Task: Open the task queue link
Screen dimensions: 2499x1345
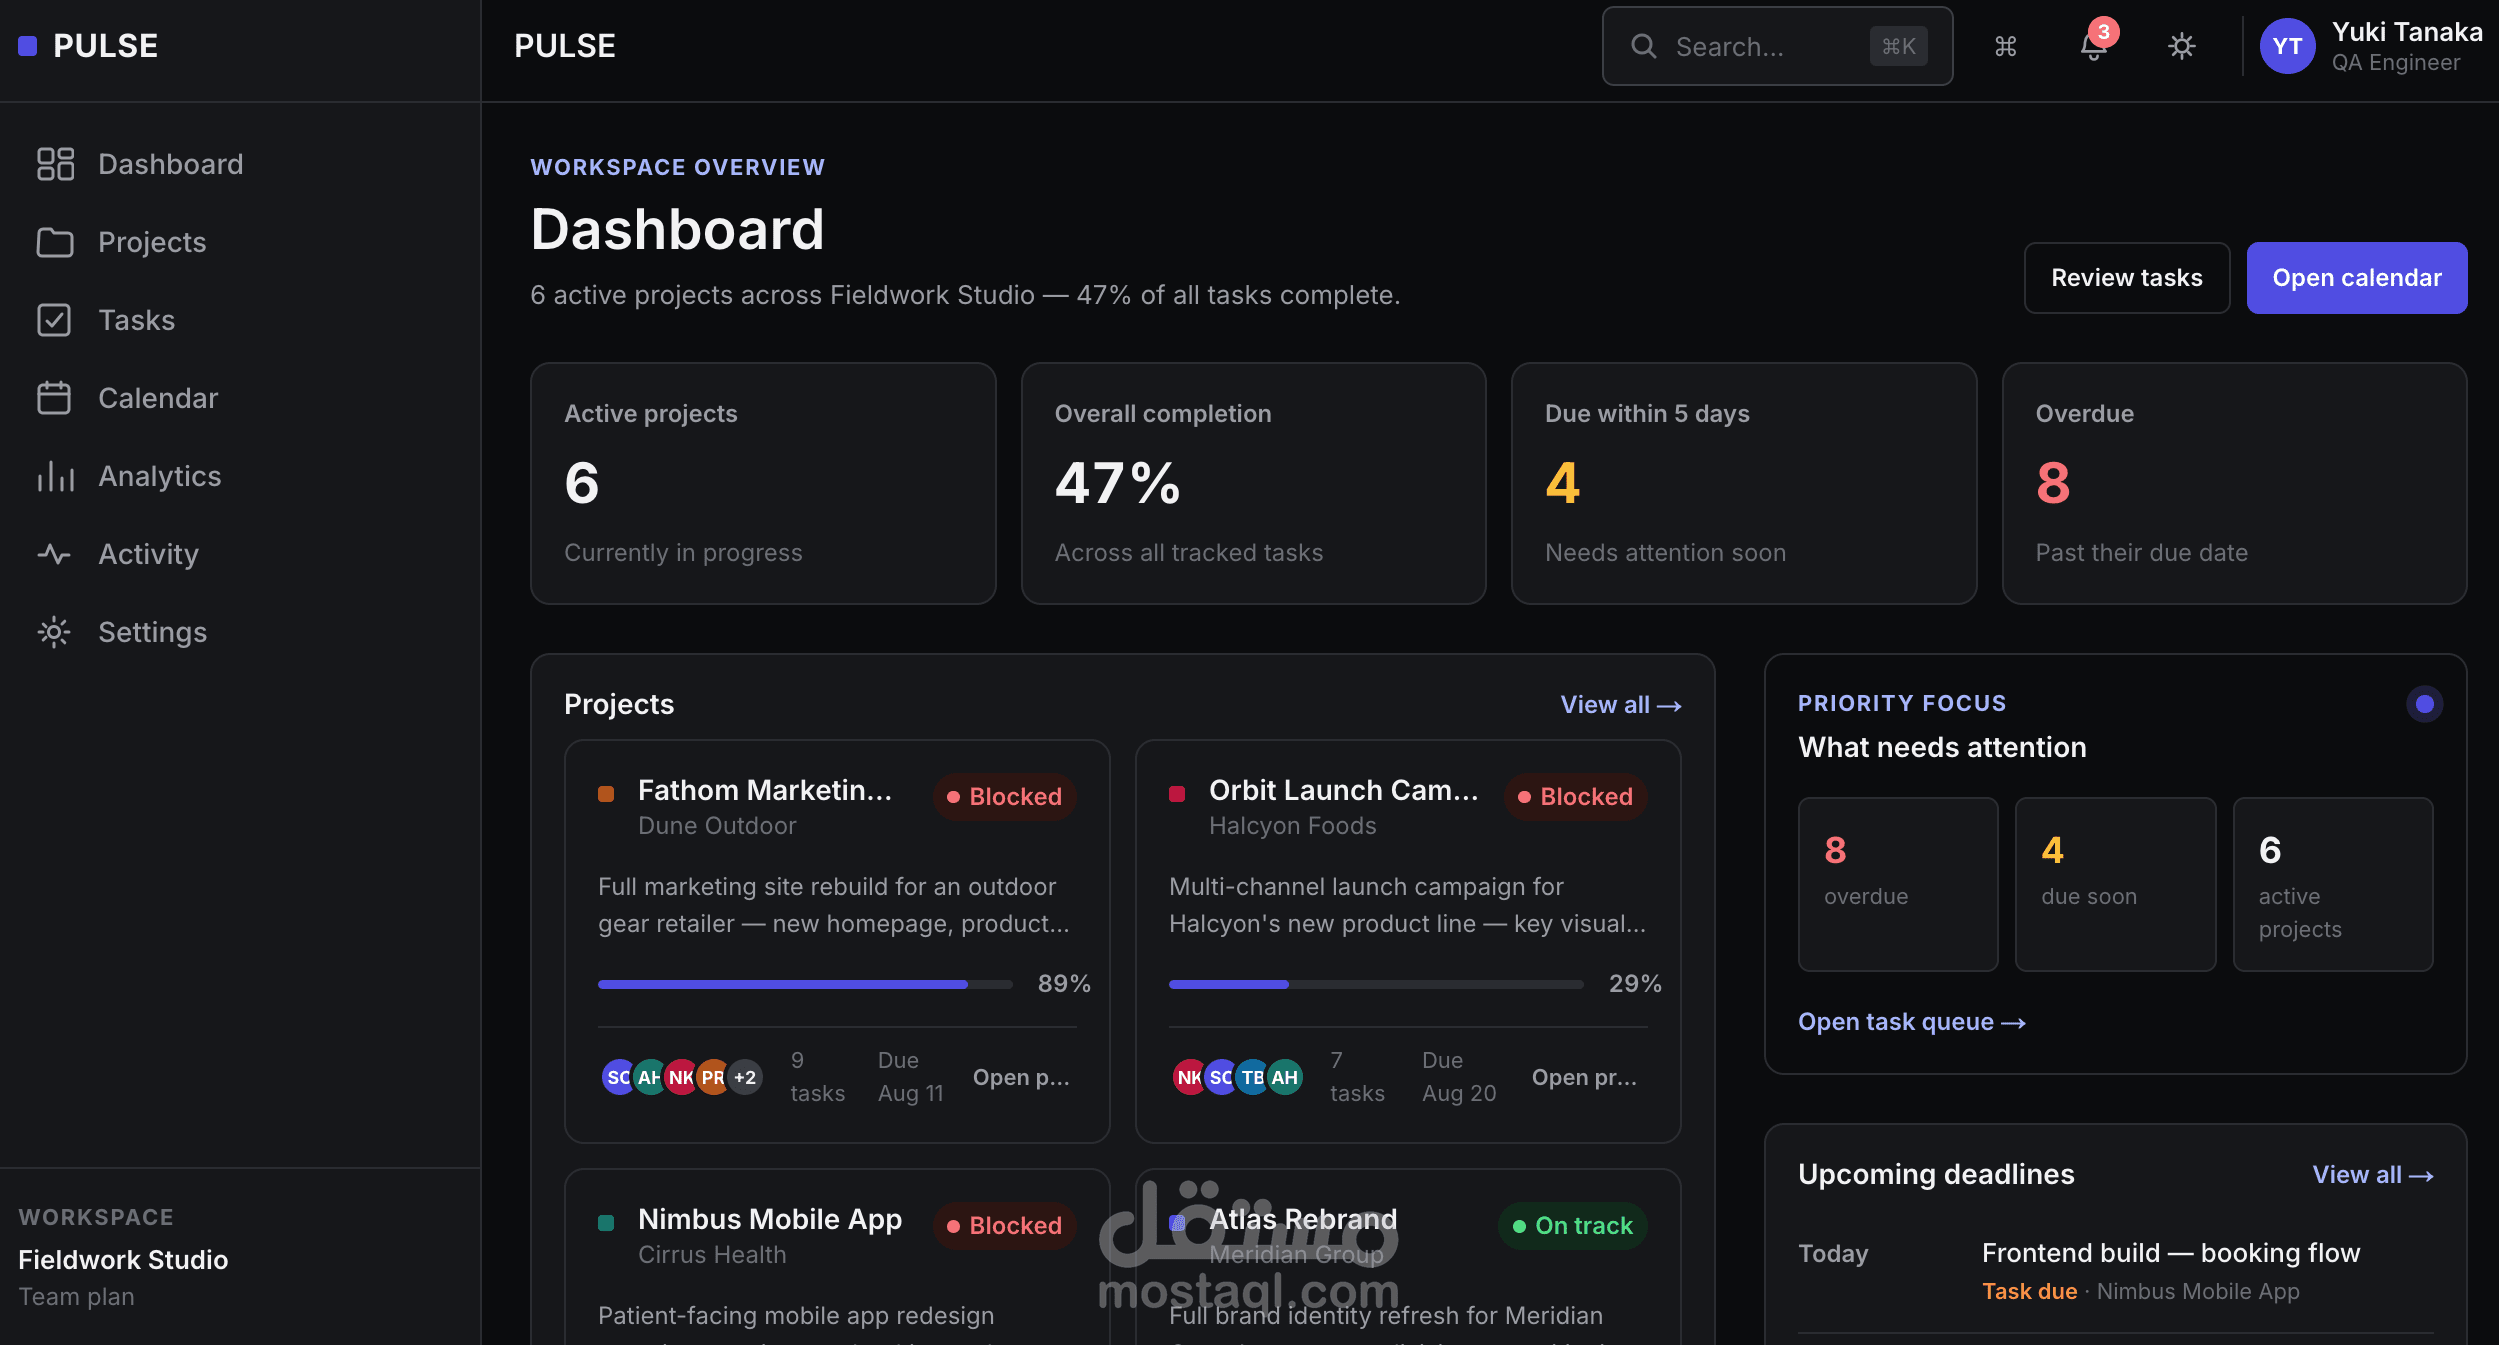Action: click(1912, 1022)
